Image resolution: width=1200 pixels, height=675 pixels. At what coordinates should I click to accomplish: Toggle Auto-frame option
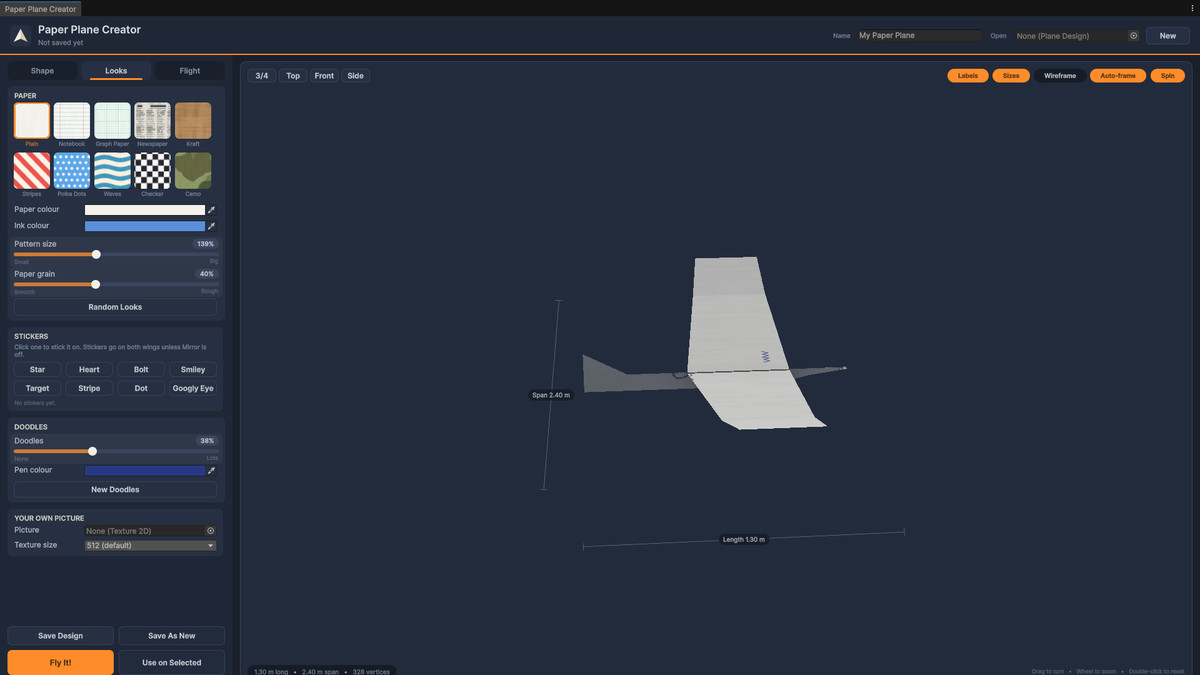point(1118,76)
